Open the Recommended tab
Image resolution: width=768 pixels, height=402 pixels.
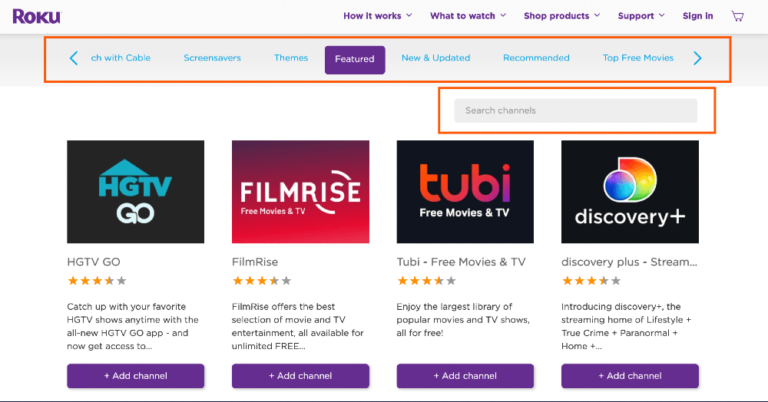536,58
